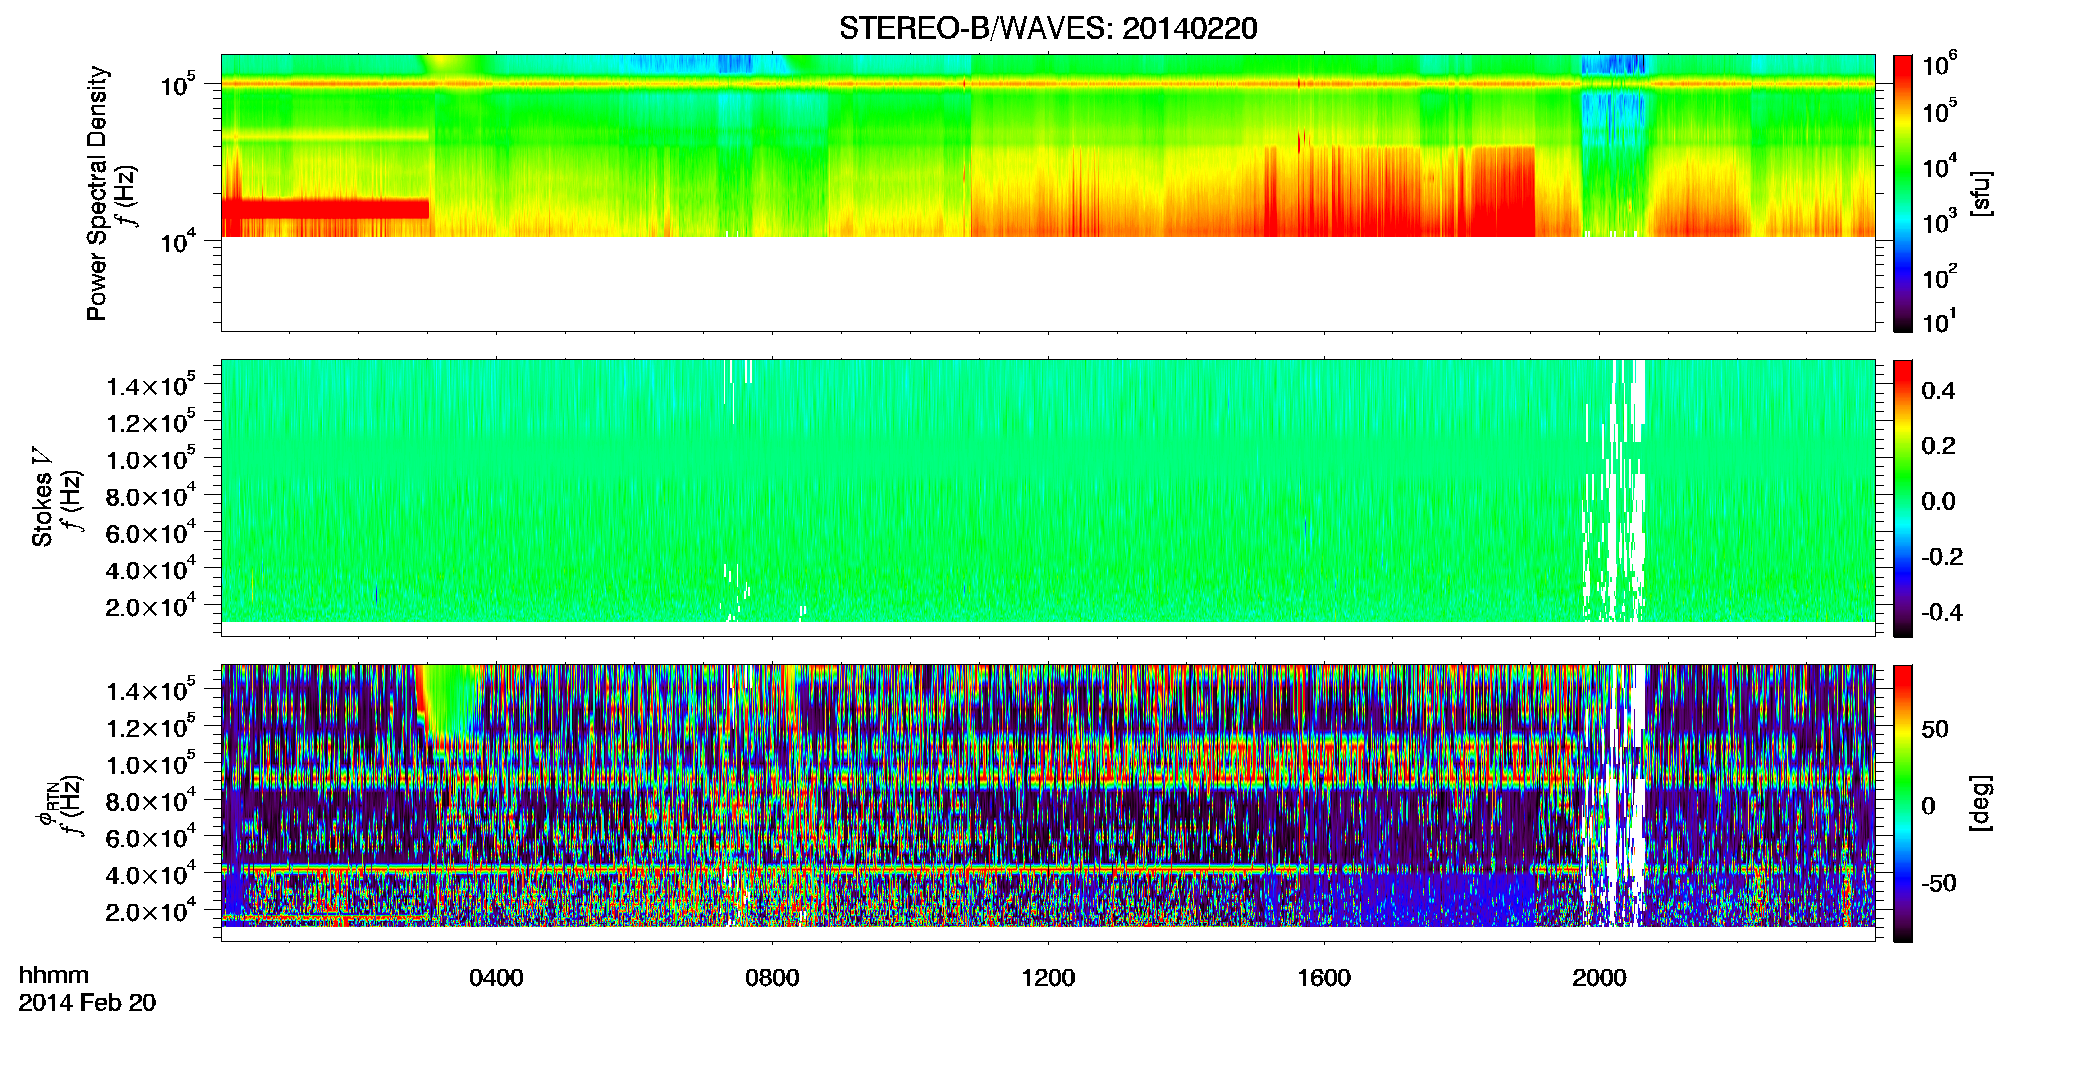Click the [deg] unit label
The image size is (2096, 1080).
(1980, 803)
